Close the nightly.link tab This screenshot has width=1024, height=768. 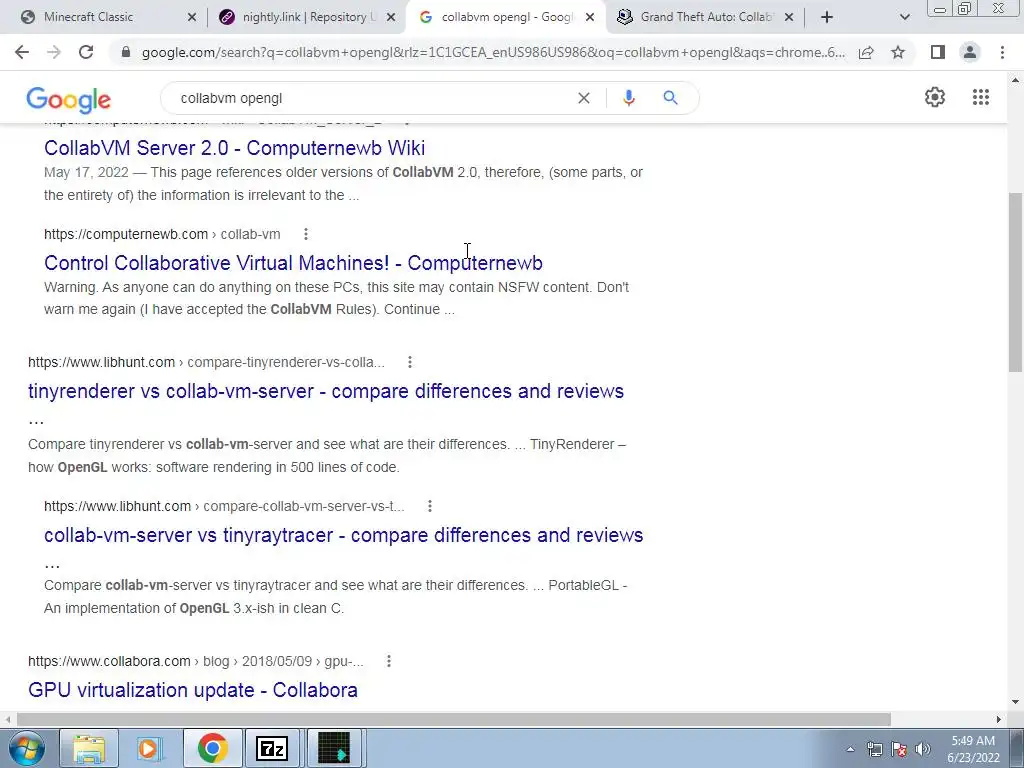[x=391, y=17]
